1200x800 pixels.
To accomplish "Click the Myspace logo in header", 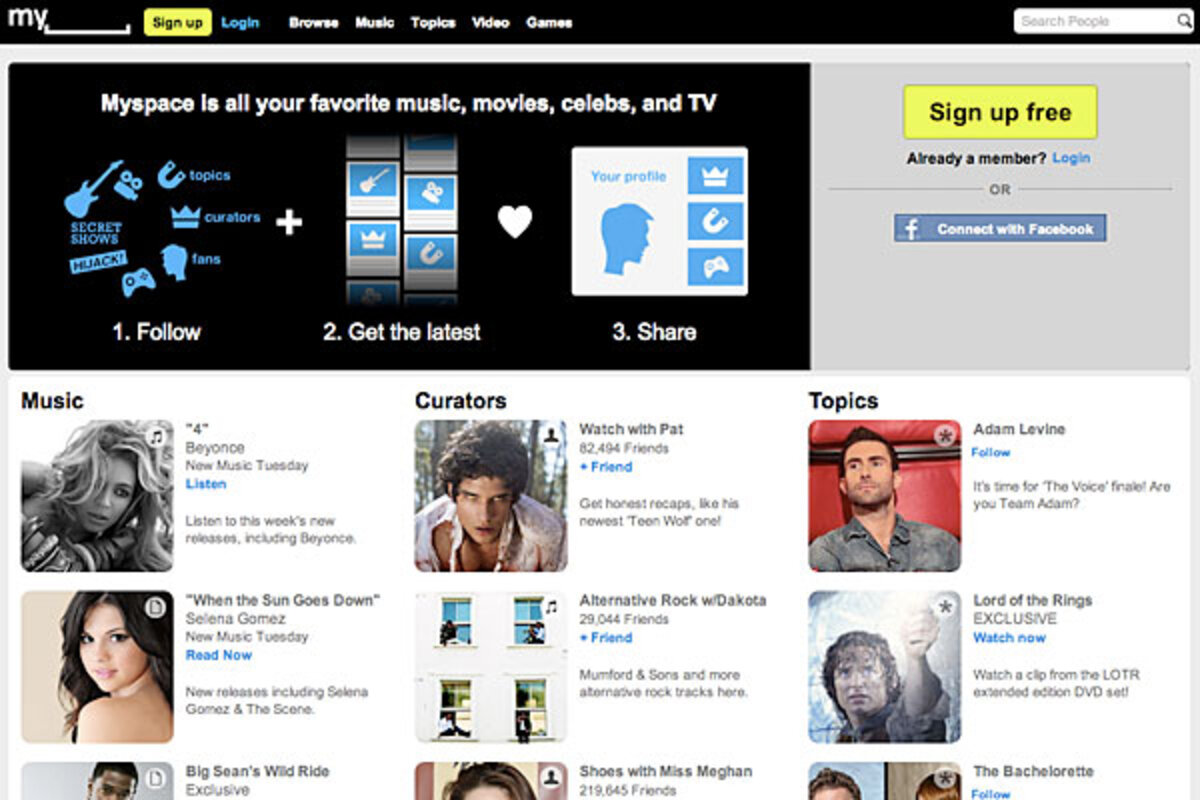I will (x=68, y=21).
